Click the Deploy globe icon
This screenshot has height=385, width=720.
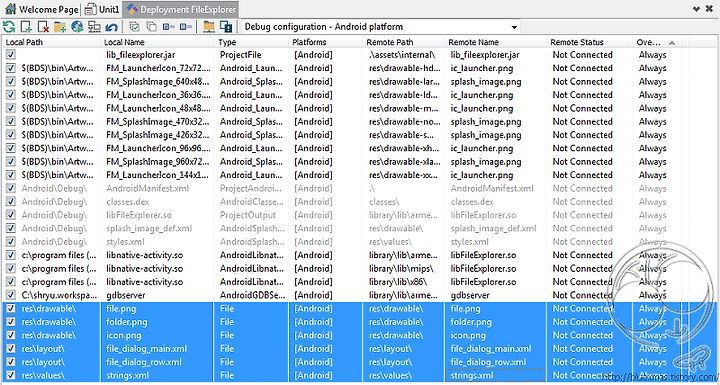pos(77,27)
